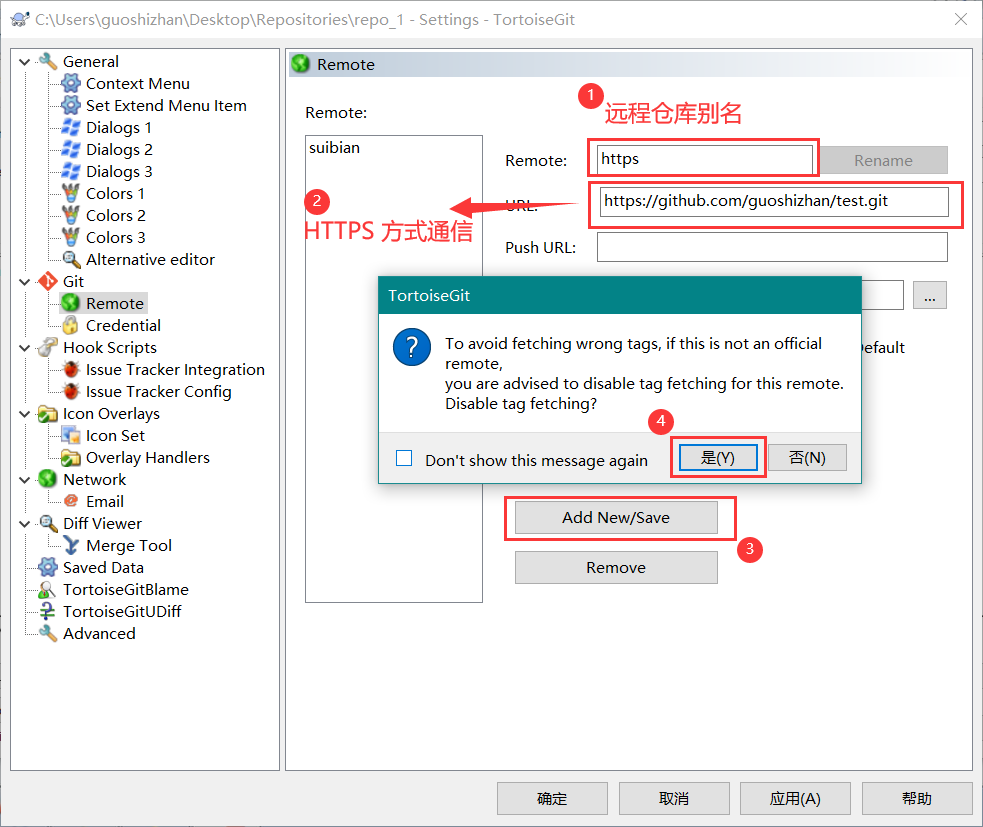Collapse the Git tree node

click(25, 282)
